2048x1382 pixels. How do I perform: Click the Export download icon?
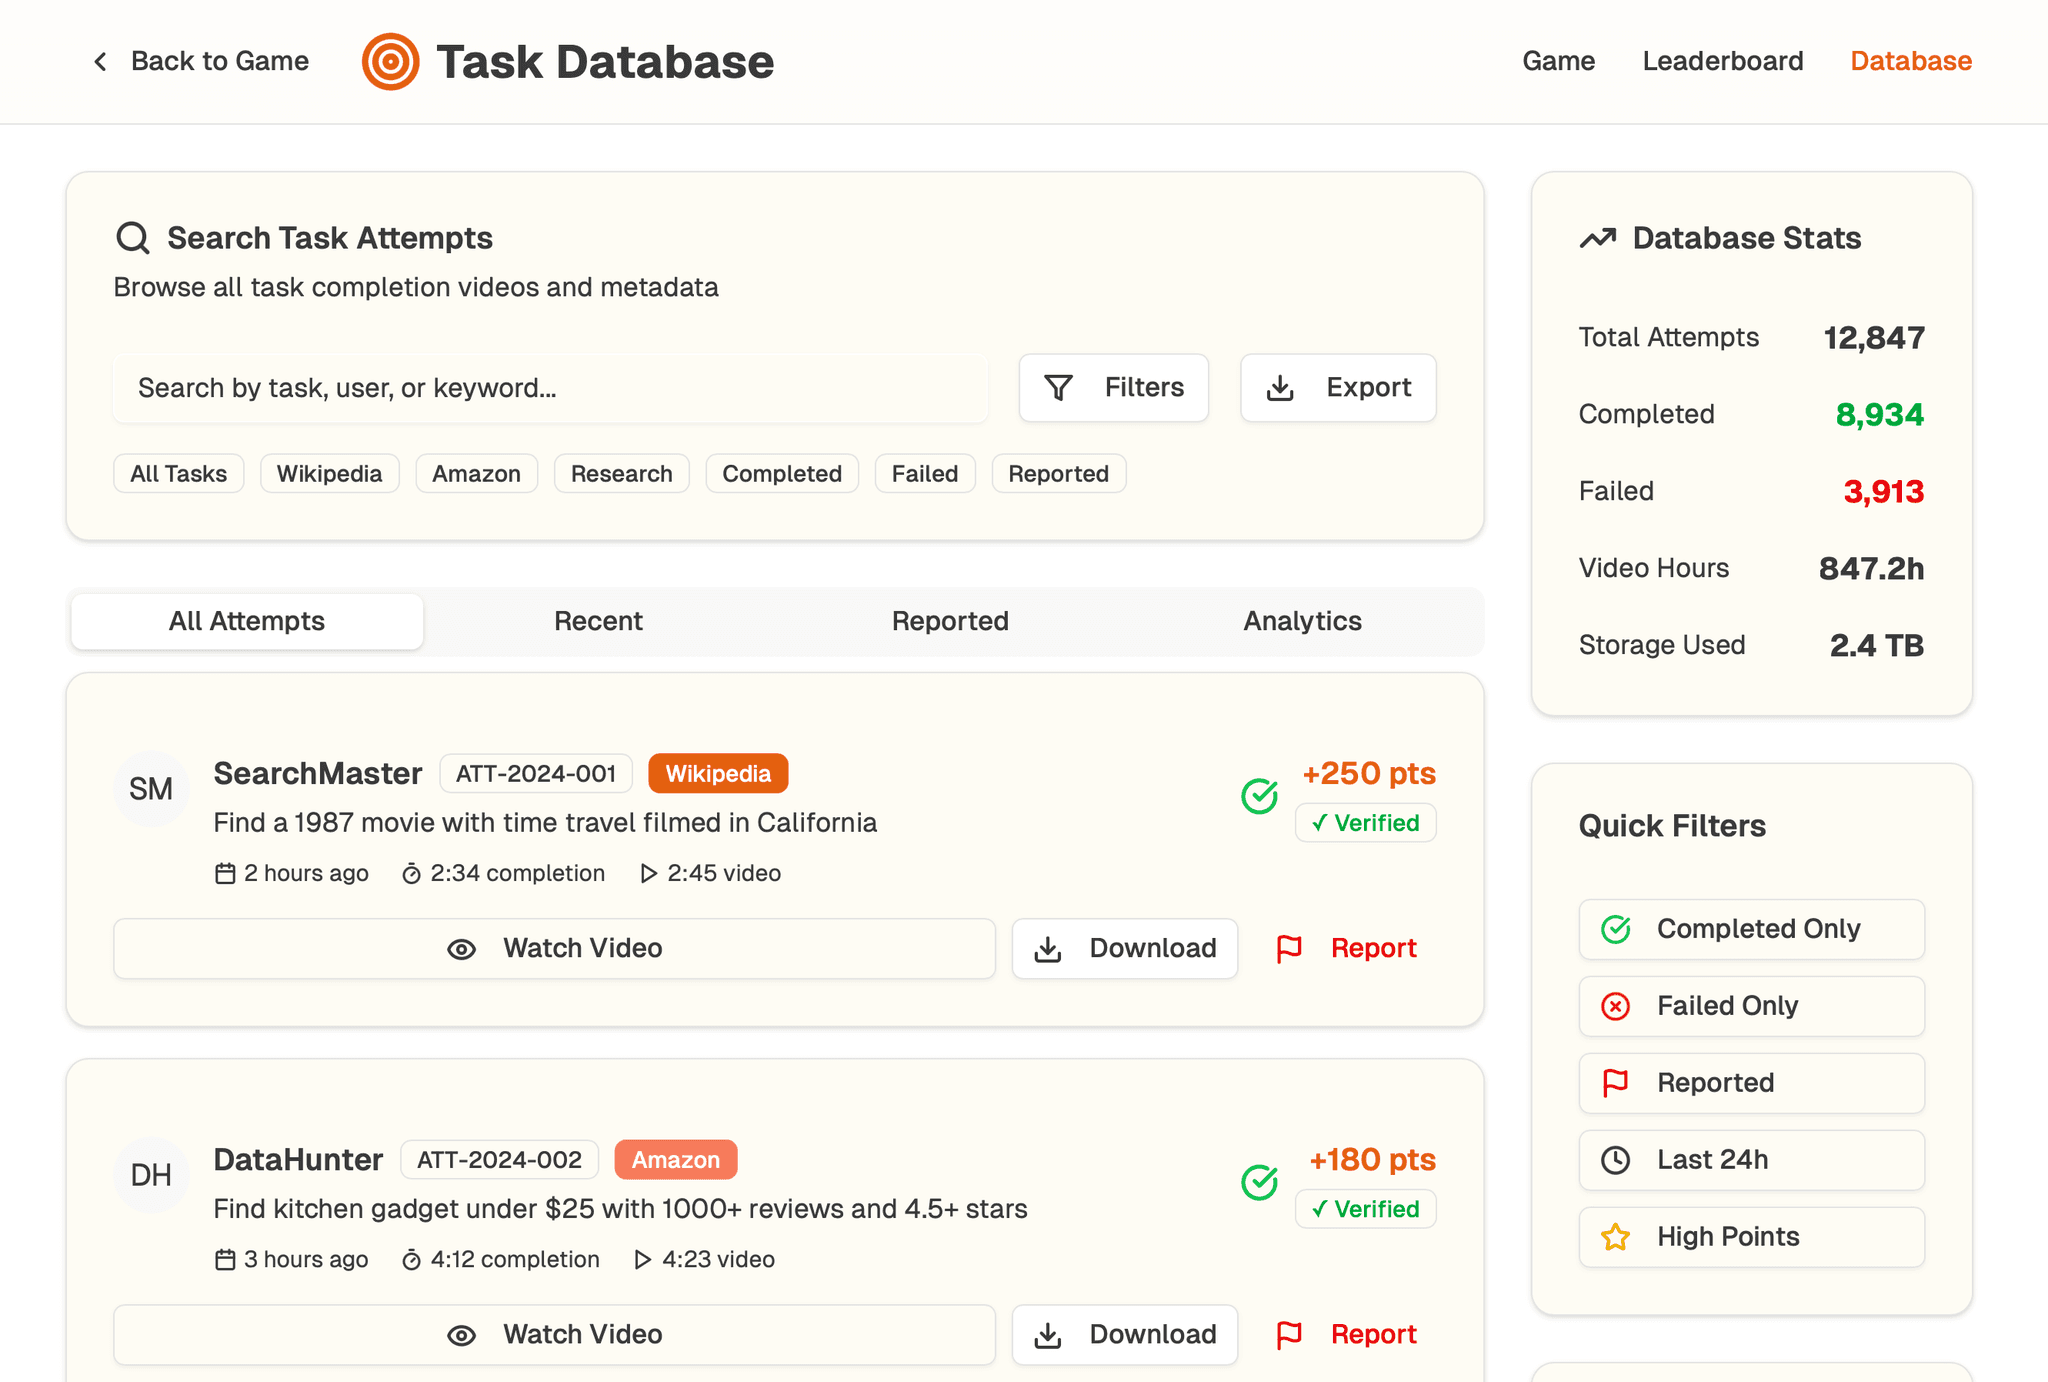click(x=1280, y=388)
